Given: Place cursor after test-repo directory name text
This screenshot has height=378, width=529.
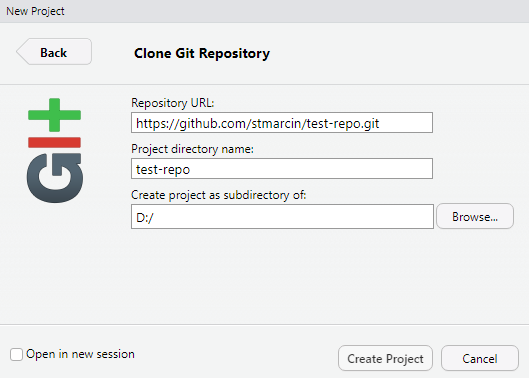Looking at the screenshot, I should tap(191, 169).
